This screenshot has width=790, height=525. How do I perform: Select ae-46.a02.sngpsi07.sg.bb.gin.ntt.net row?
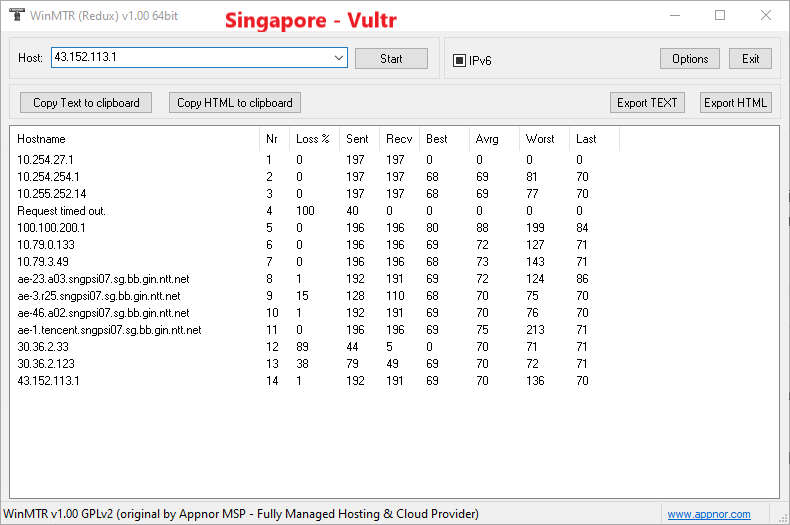click(315, 313)
